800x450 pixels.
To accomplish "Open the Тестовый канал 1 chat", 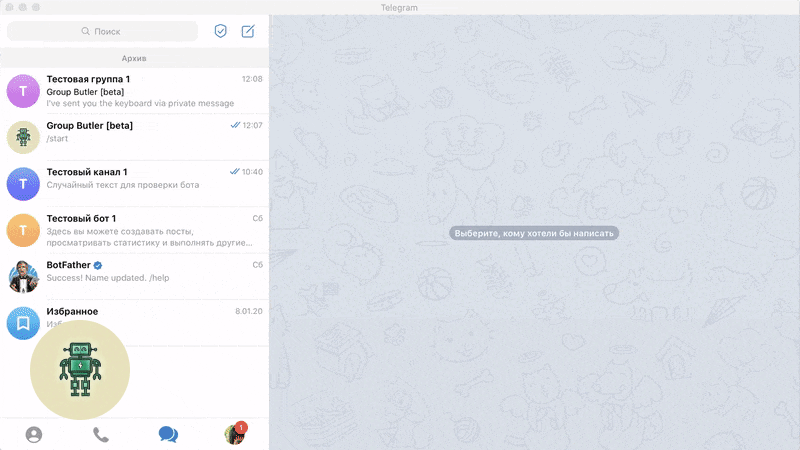I will coord(134,184).
